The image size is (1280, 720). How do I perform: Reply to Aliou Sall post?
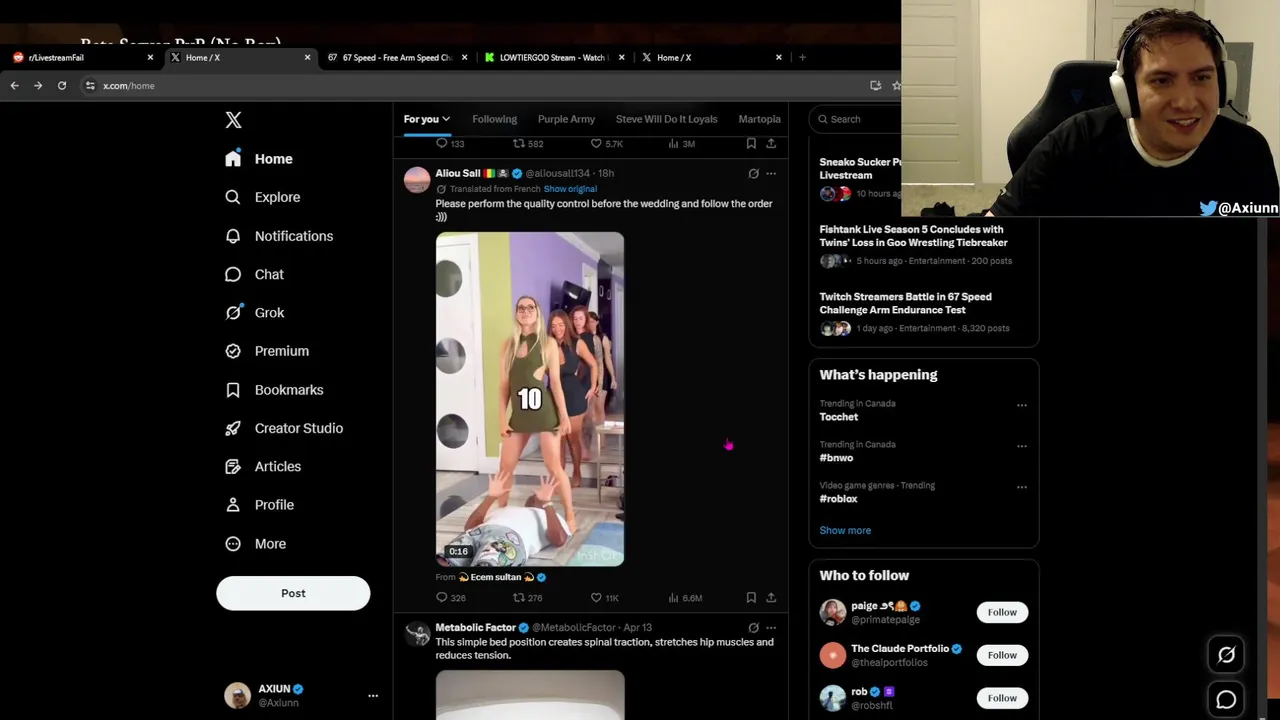(450, 598)
